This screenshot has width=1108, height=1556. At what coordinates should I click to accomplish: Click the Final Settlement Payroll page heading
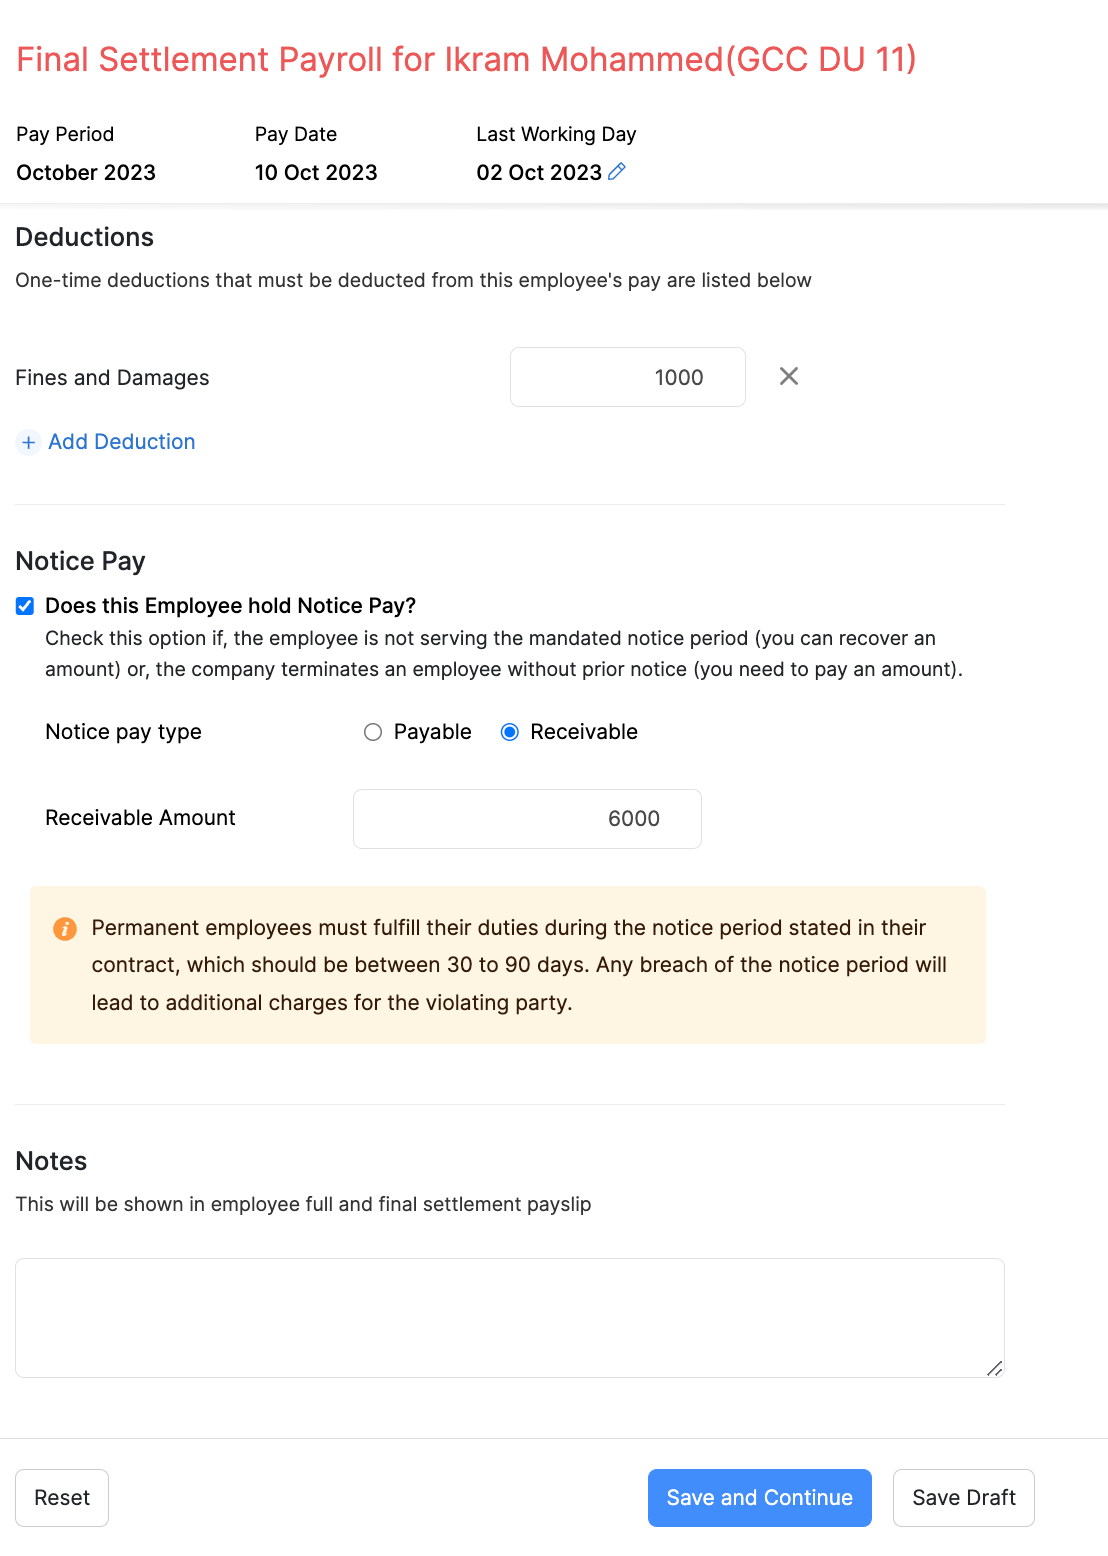pyautogui.click(x=466, y=59)
